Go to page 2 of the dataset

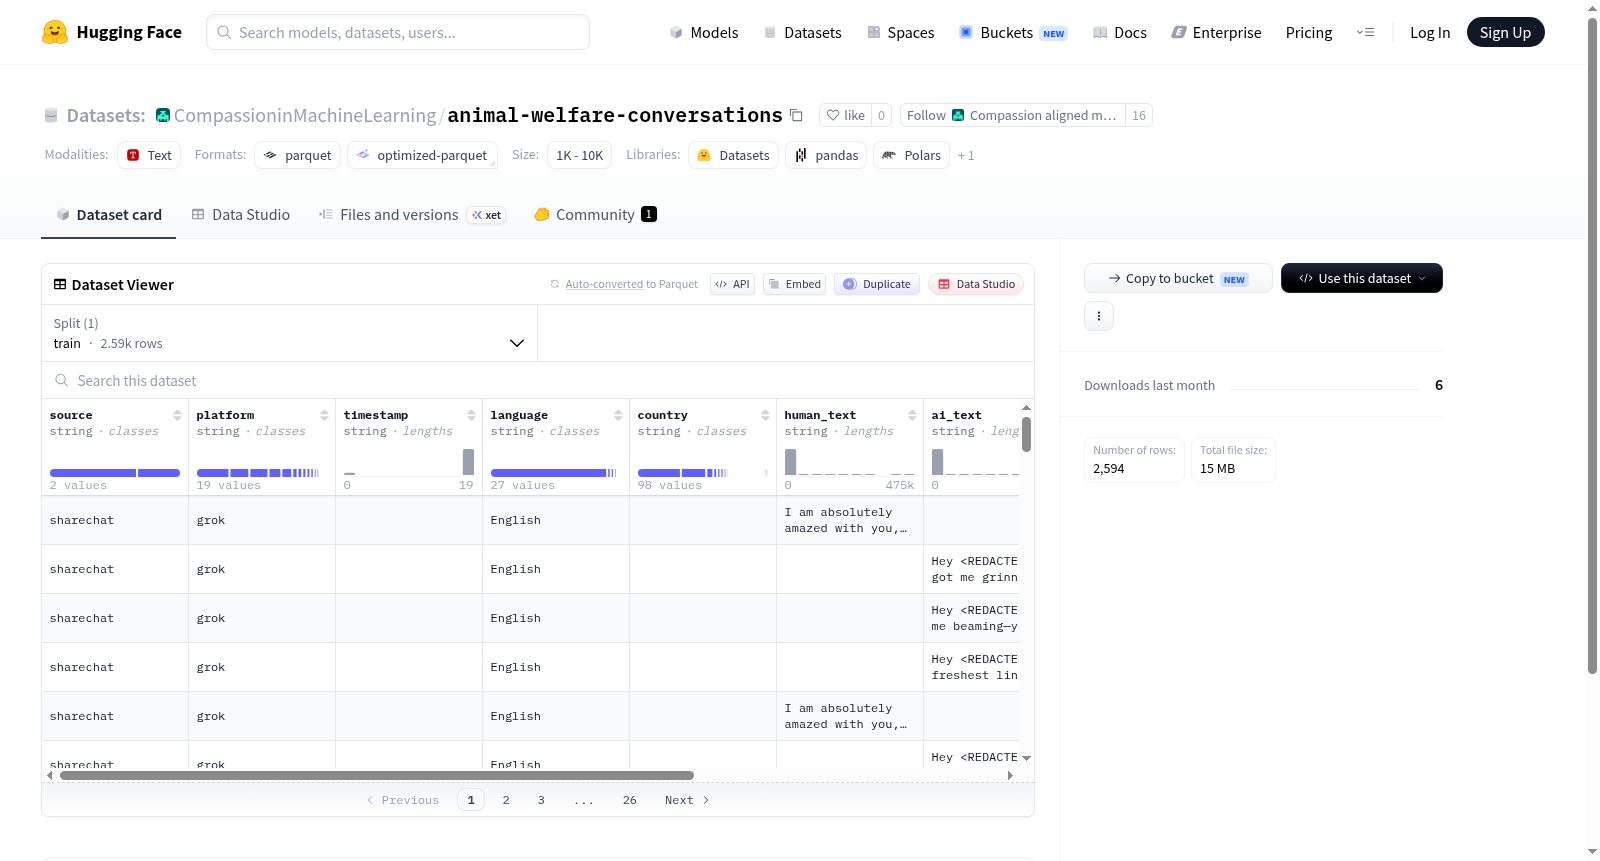pos(506,800)
